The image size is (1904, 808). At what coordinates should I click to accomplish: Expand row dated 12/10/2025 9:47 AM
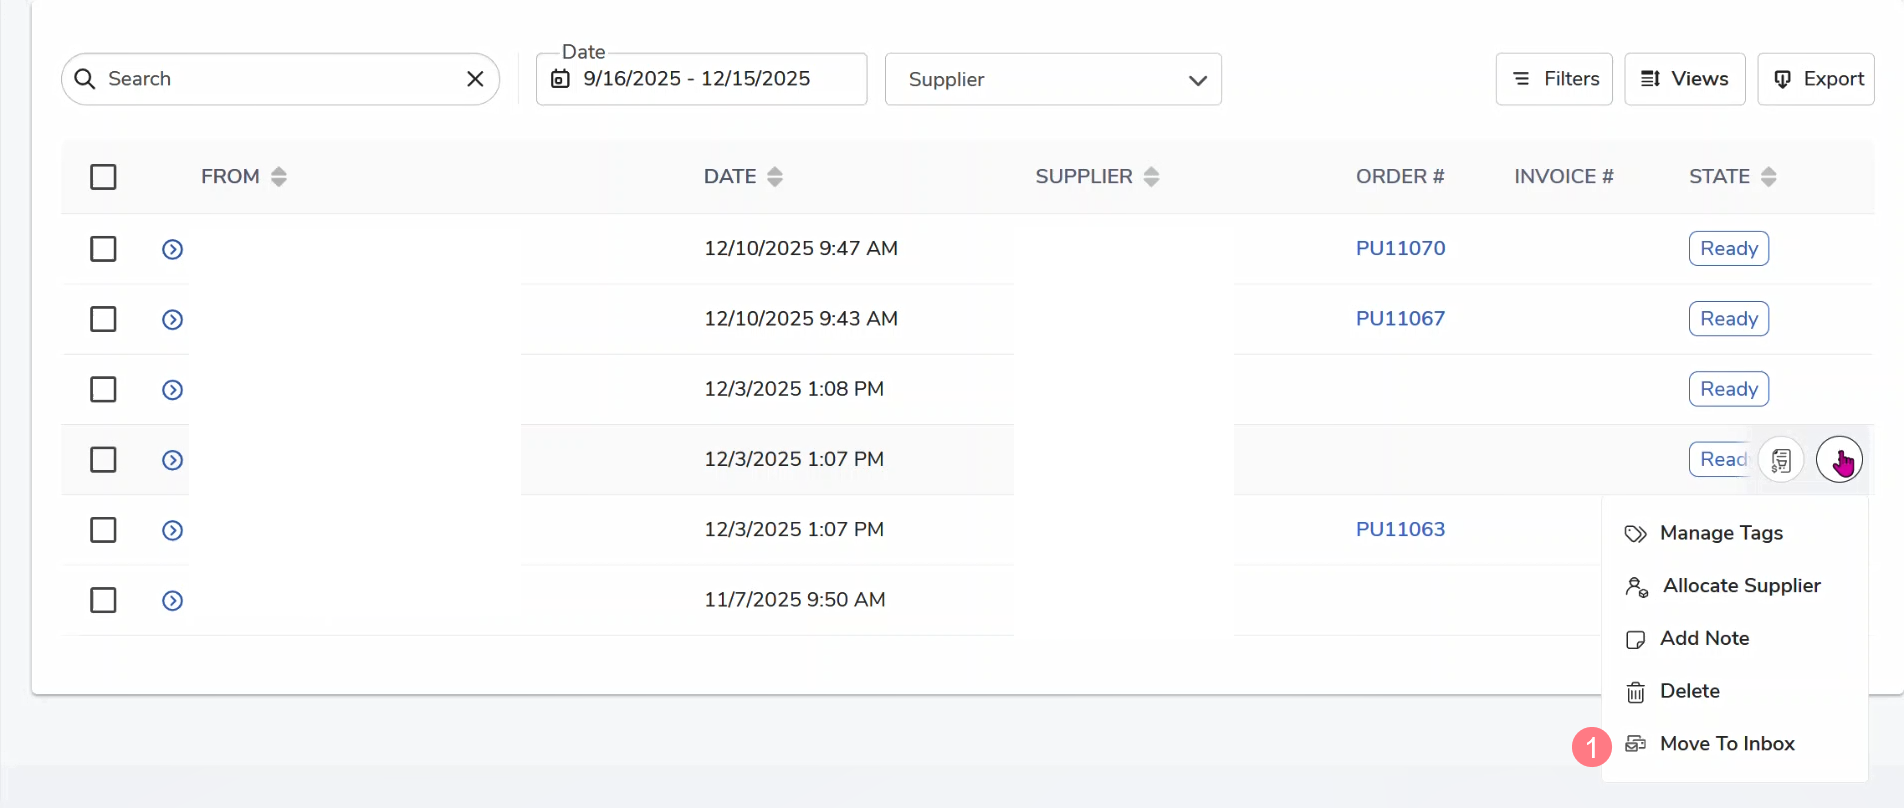(x=172, y=249)
